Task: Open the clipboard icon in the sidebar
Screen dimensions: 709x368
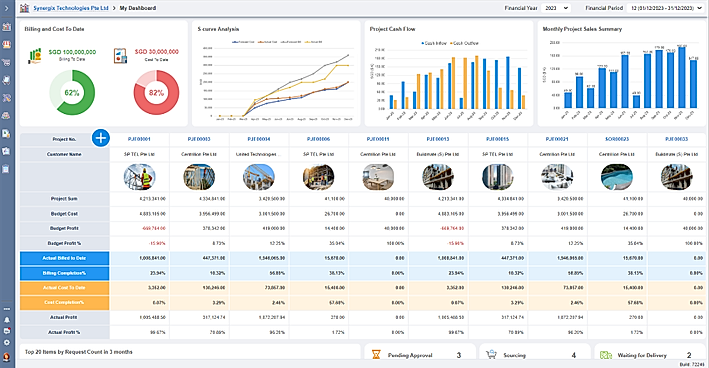Action: click(x=6, y=169)
